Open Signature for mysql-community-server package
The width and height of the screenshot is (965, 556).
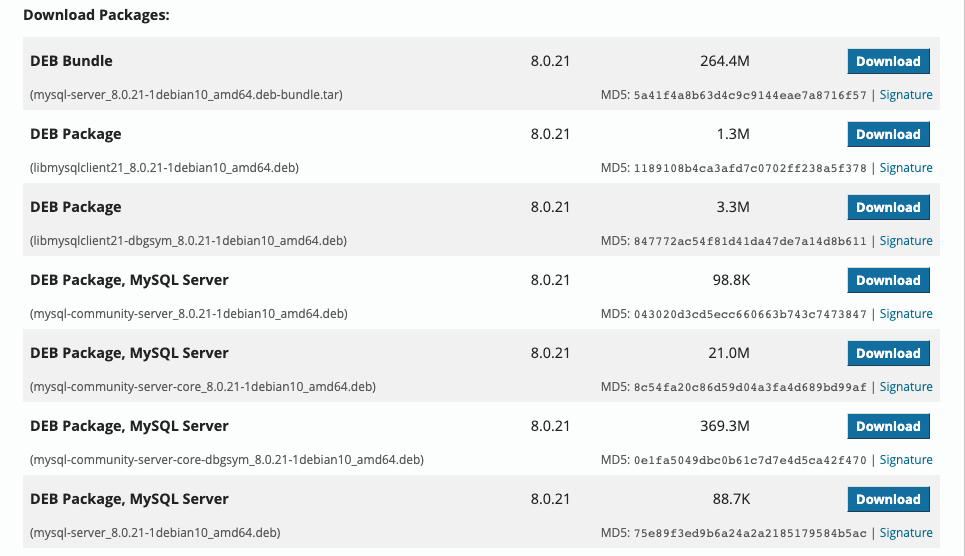tap(906, 314)
